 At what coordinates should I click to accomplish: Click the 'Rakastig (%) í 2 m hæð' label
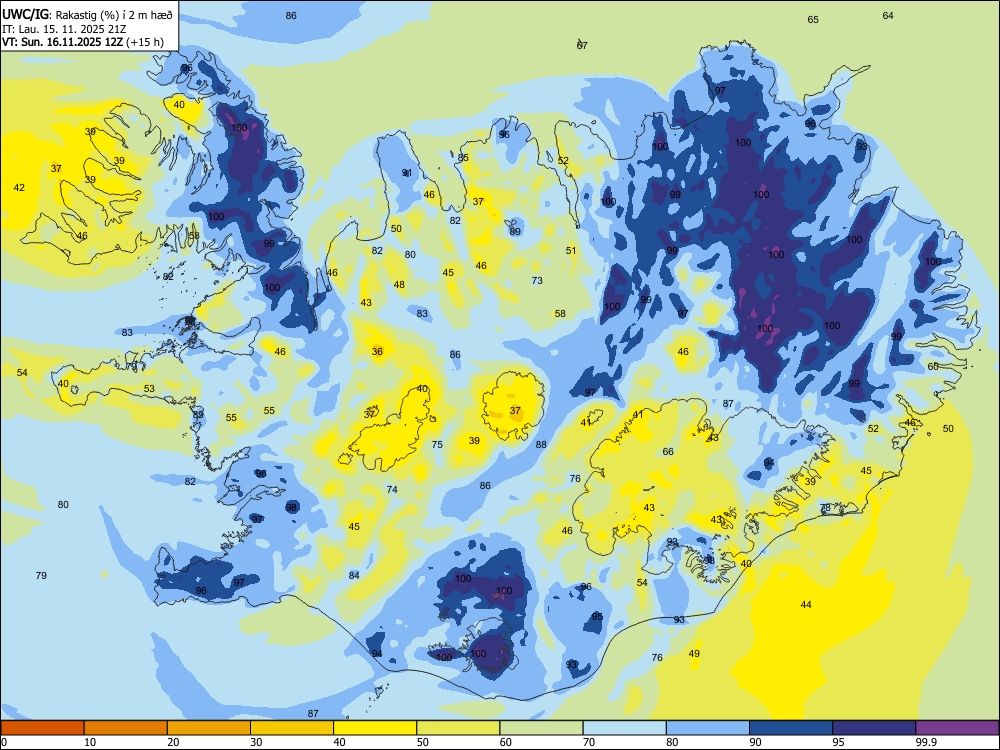click(x=114, y=15)
